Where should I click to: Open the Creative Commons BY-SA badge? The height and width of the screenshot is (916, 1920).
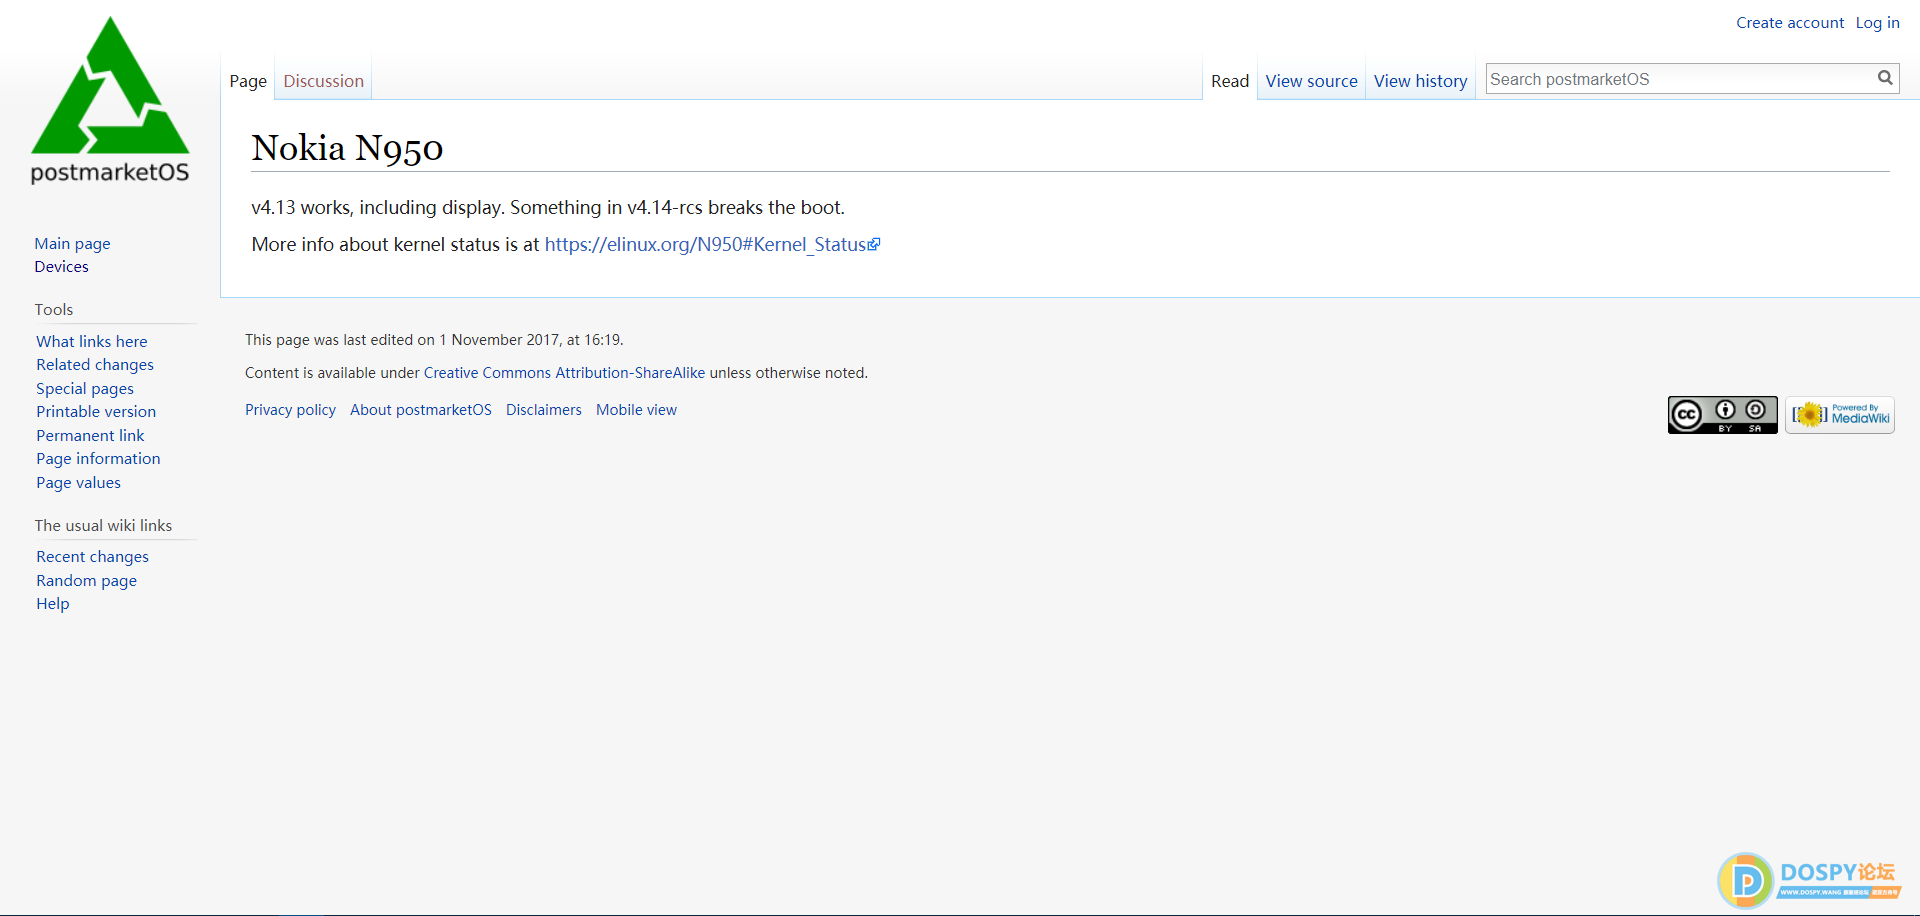click(x=1722, y=415)
